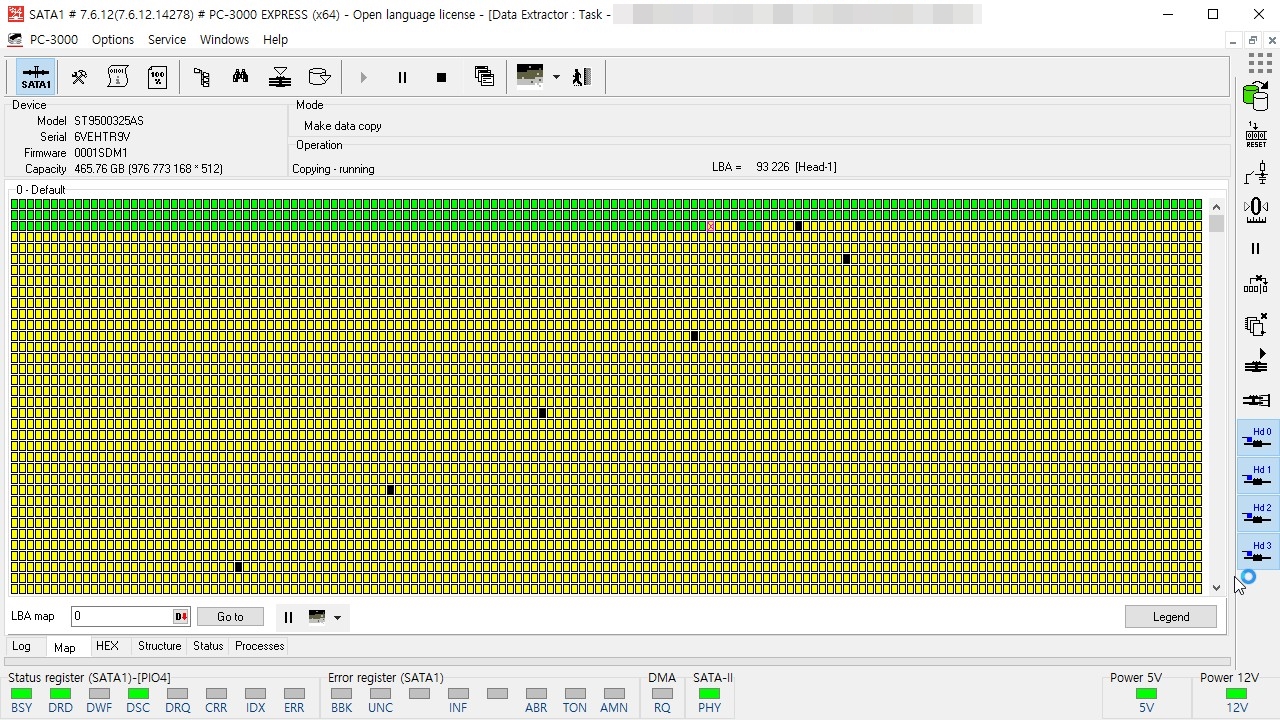Screen dimensions: 1280x720
Task: Click the zero-with-ruler sidebar icon
Action: pyautogui.click(x=1256, y=210)
